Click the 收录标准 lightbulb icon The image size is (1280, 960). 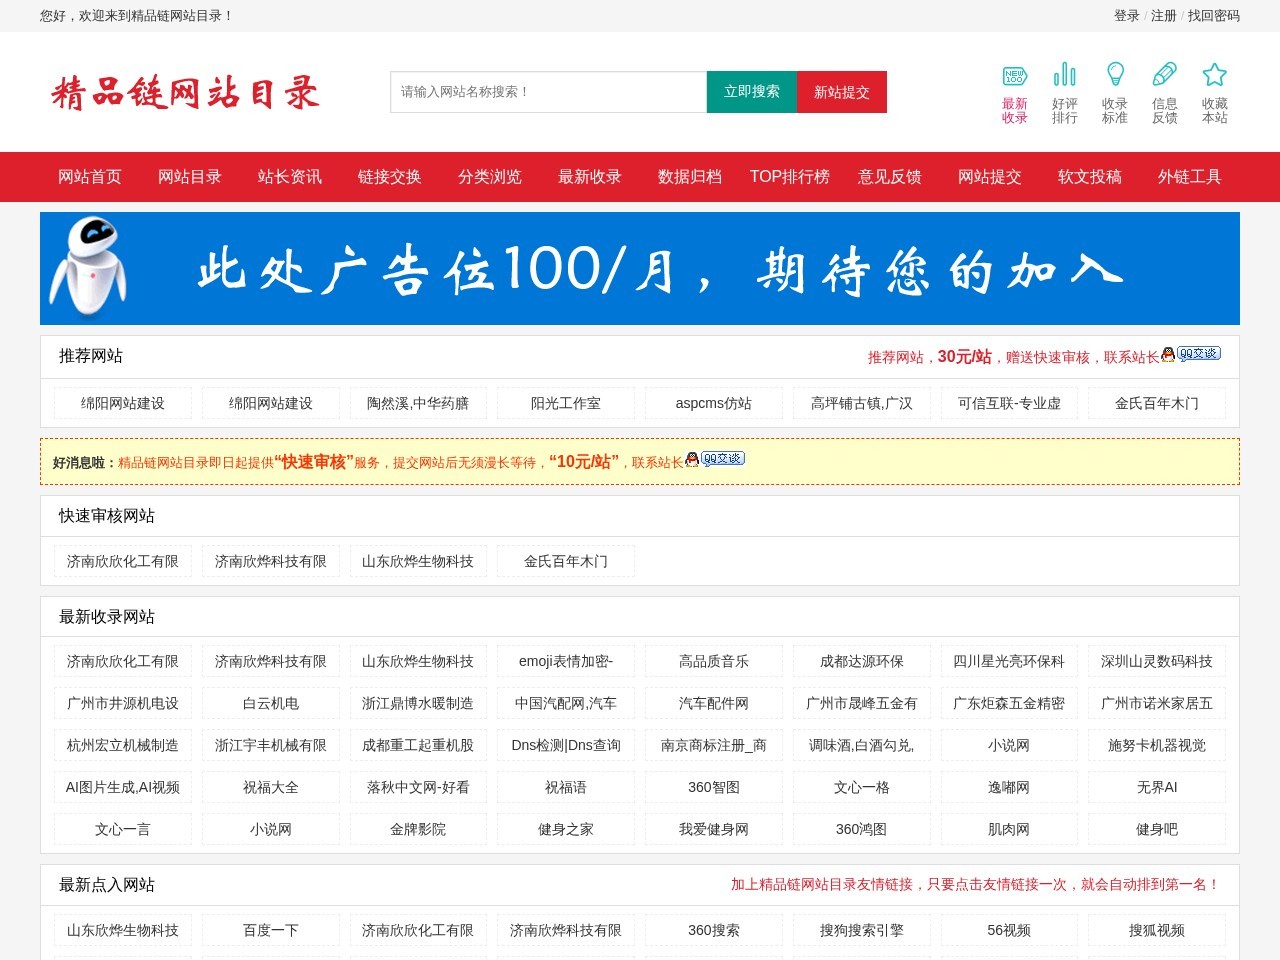click(1115, 75)
